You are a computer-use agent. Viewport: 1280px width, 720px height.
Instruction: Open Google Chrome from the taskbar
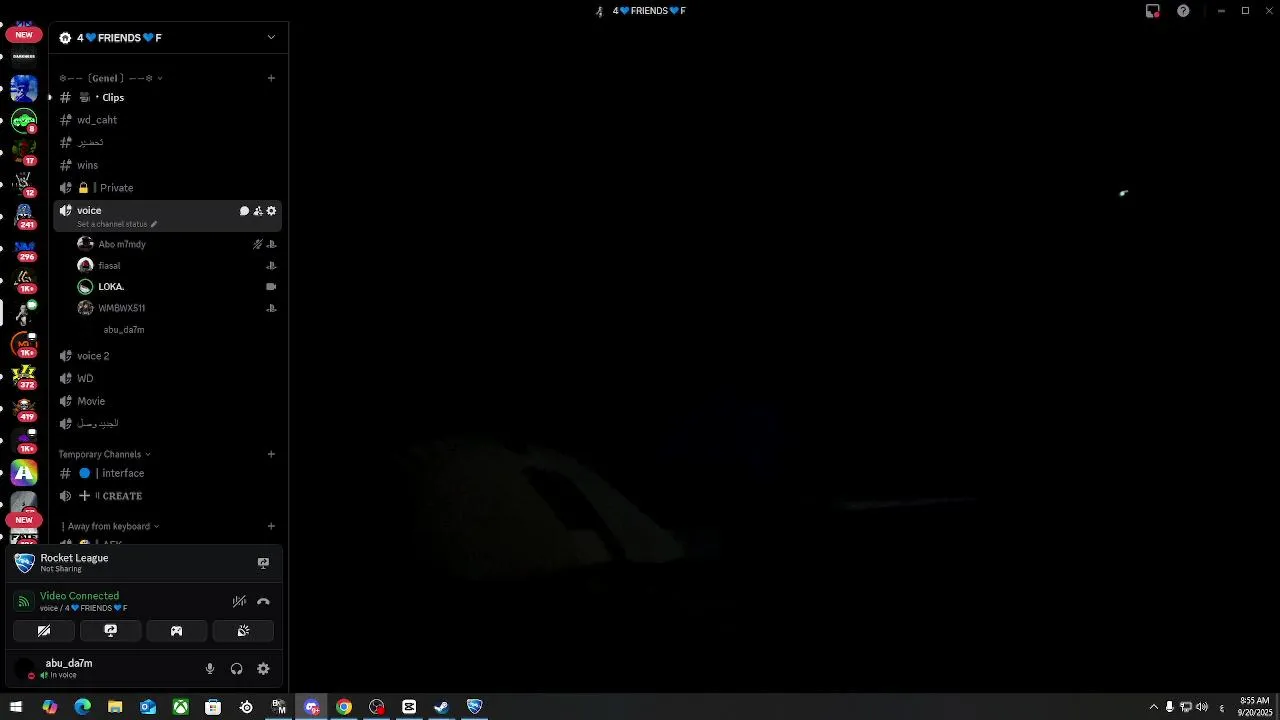tap(344, 707)
